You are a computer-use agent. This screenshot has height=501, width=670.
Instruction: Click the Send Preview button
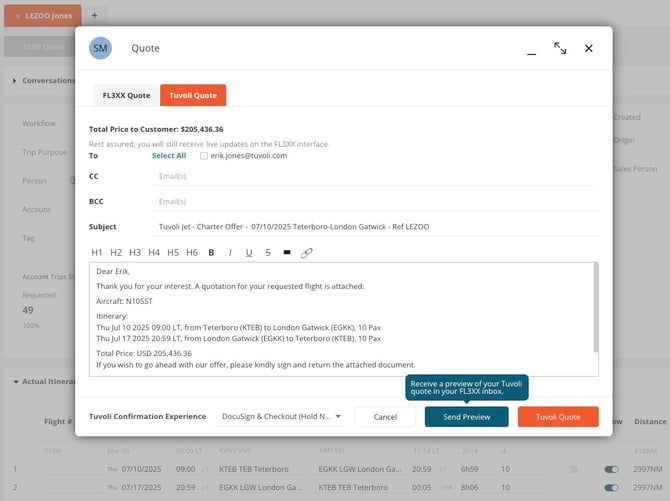tap(467, 417)
